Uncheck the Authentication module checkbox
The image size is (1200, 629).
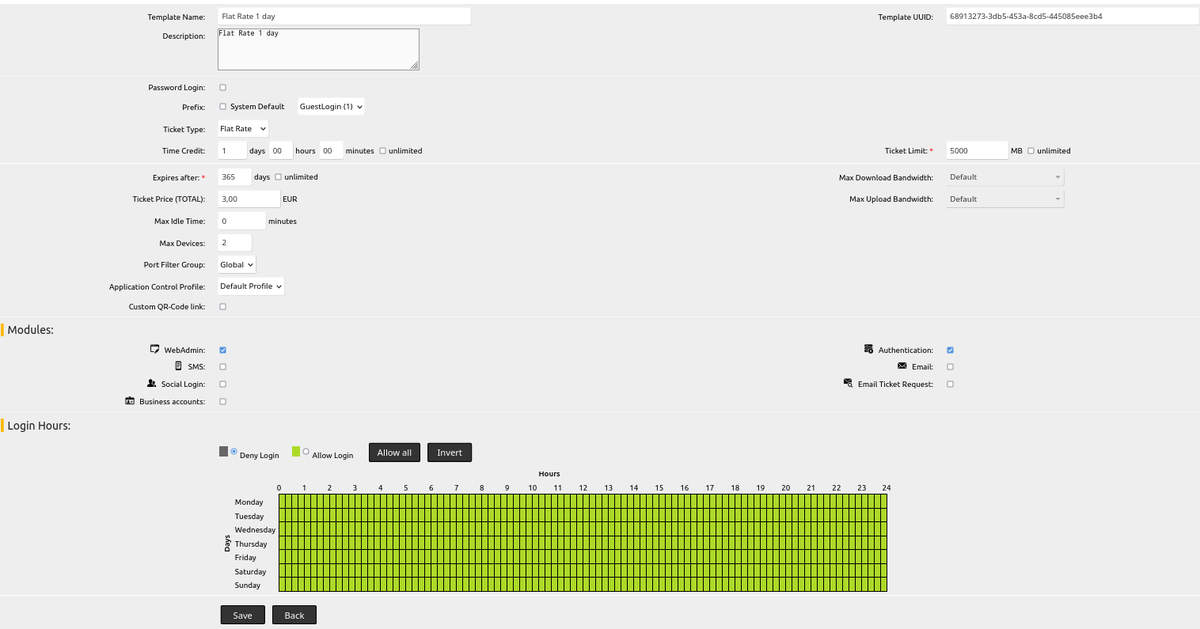tap(950, 350)
